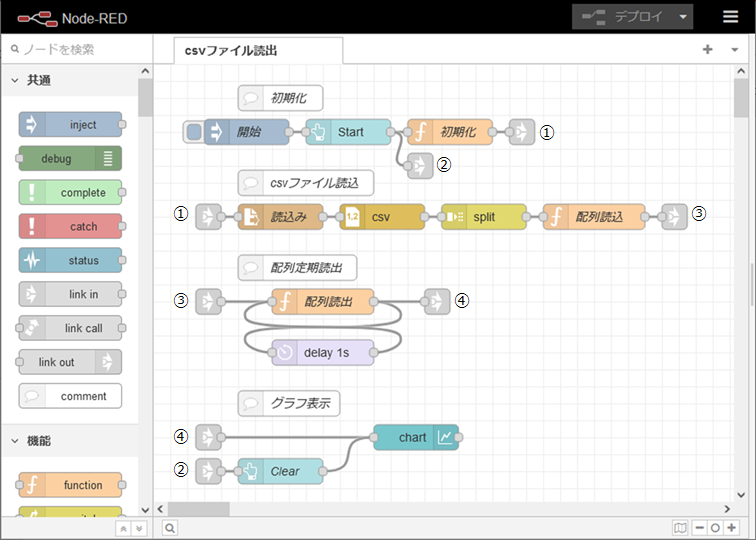Screen dimensions: 756x540
Task: Select the Clear button node
Action: click(x=284, y=471)
